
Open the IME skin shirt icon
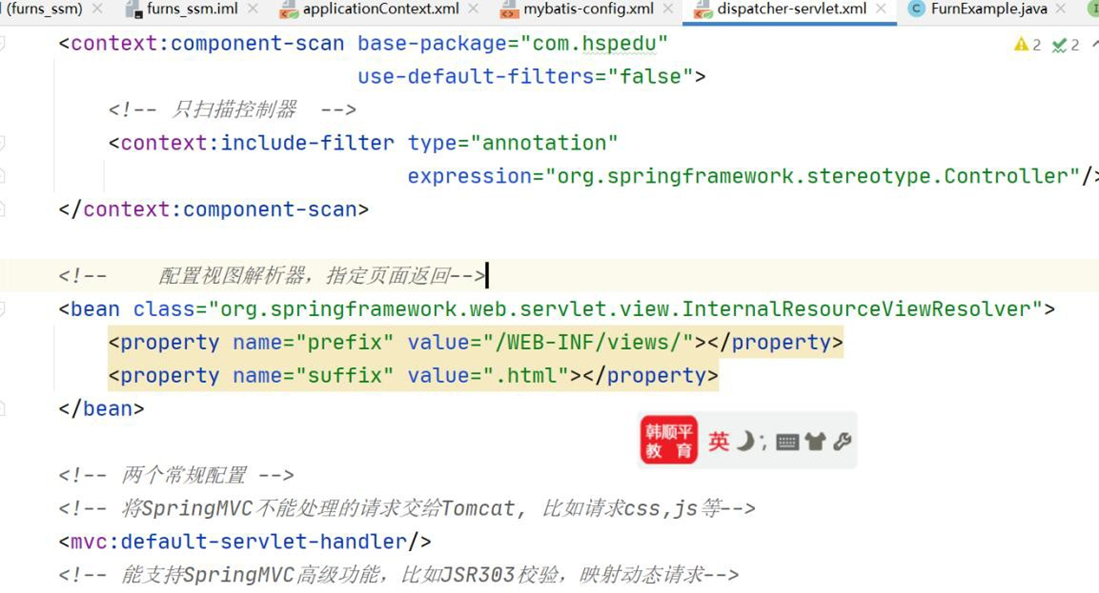(x=815, y=442)
